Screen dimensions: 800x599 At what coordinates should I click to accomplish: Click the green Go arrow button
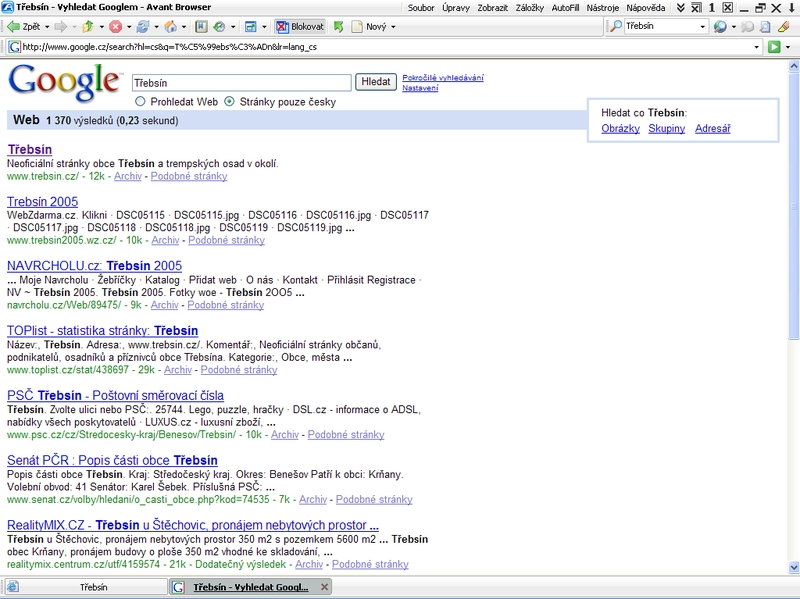pos(774,47)
